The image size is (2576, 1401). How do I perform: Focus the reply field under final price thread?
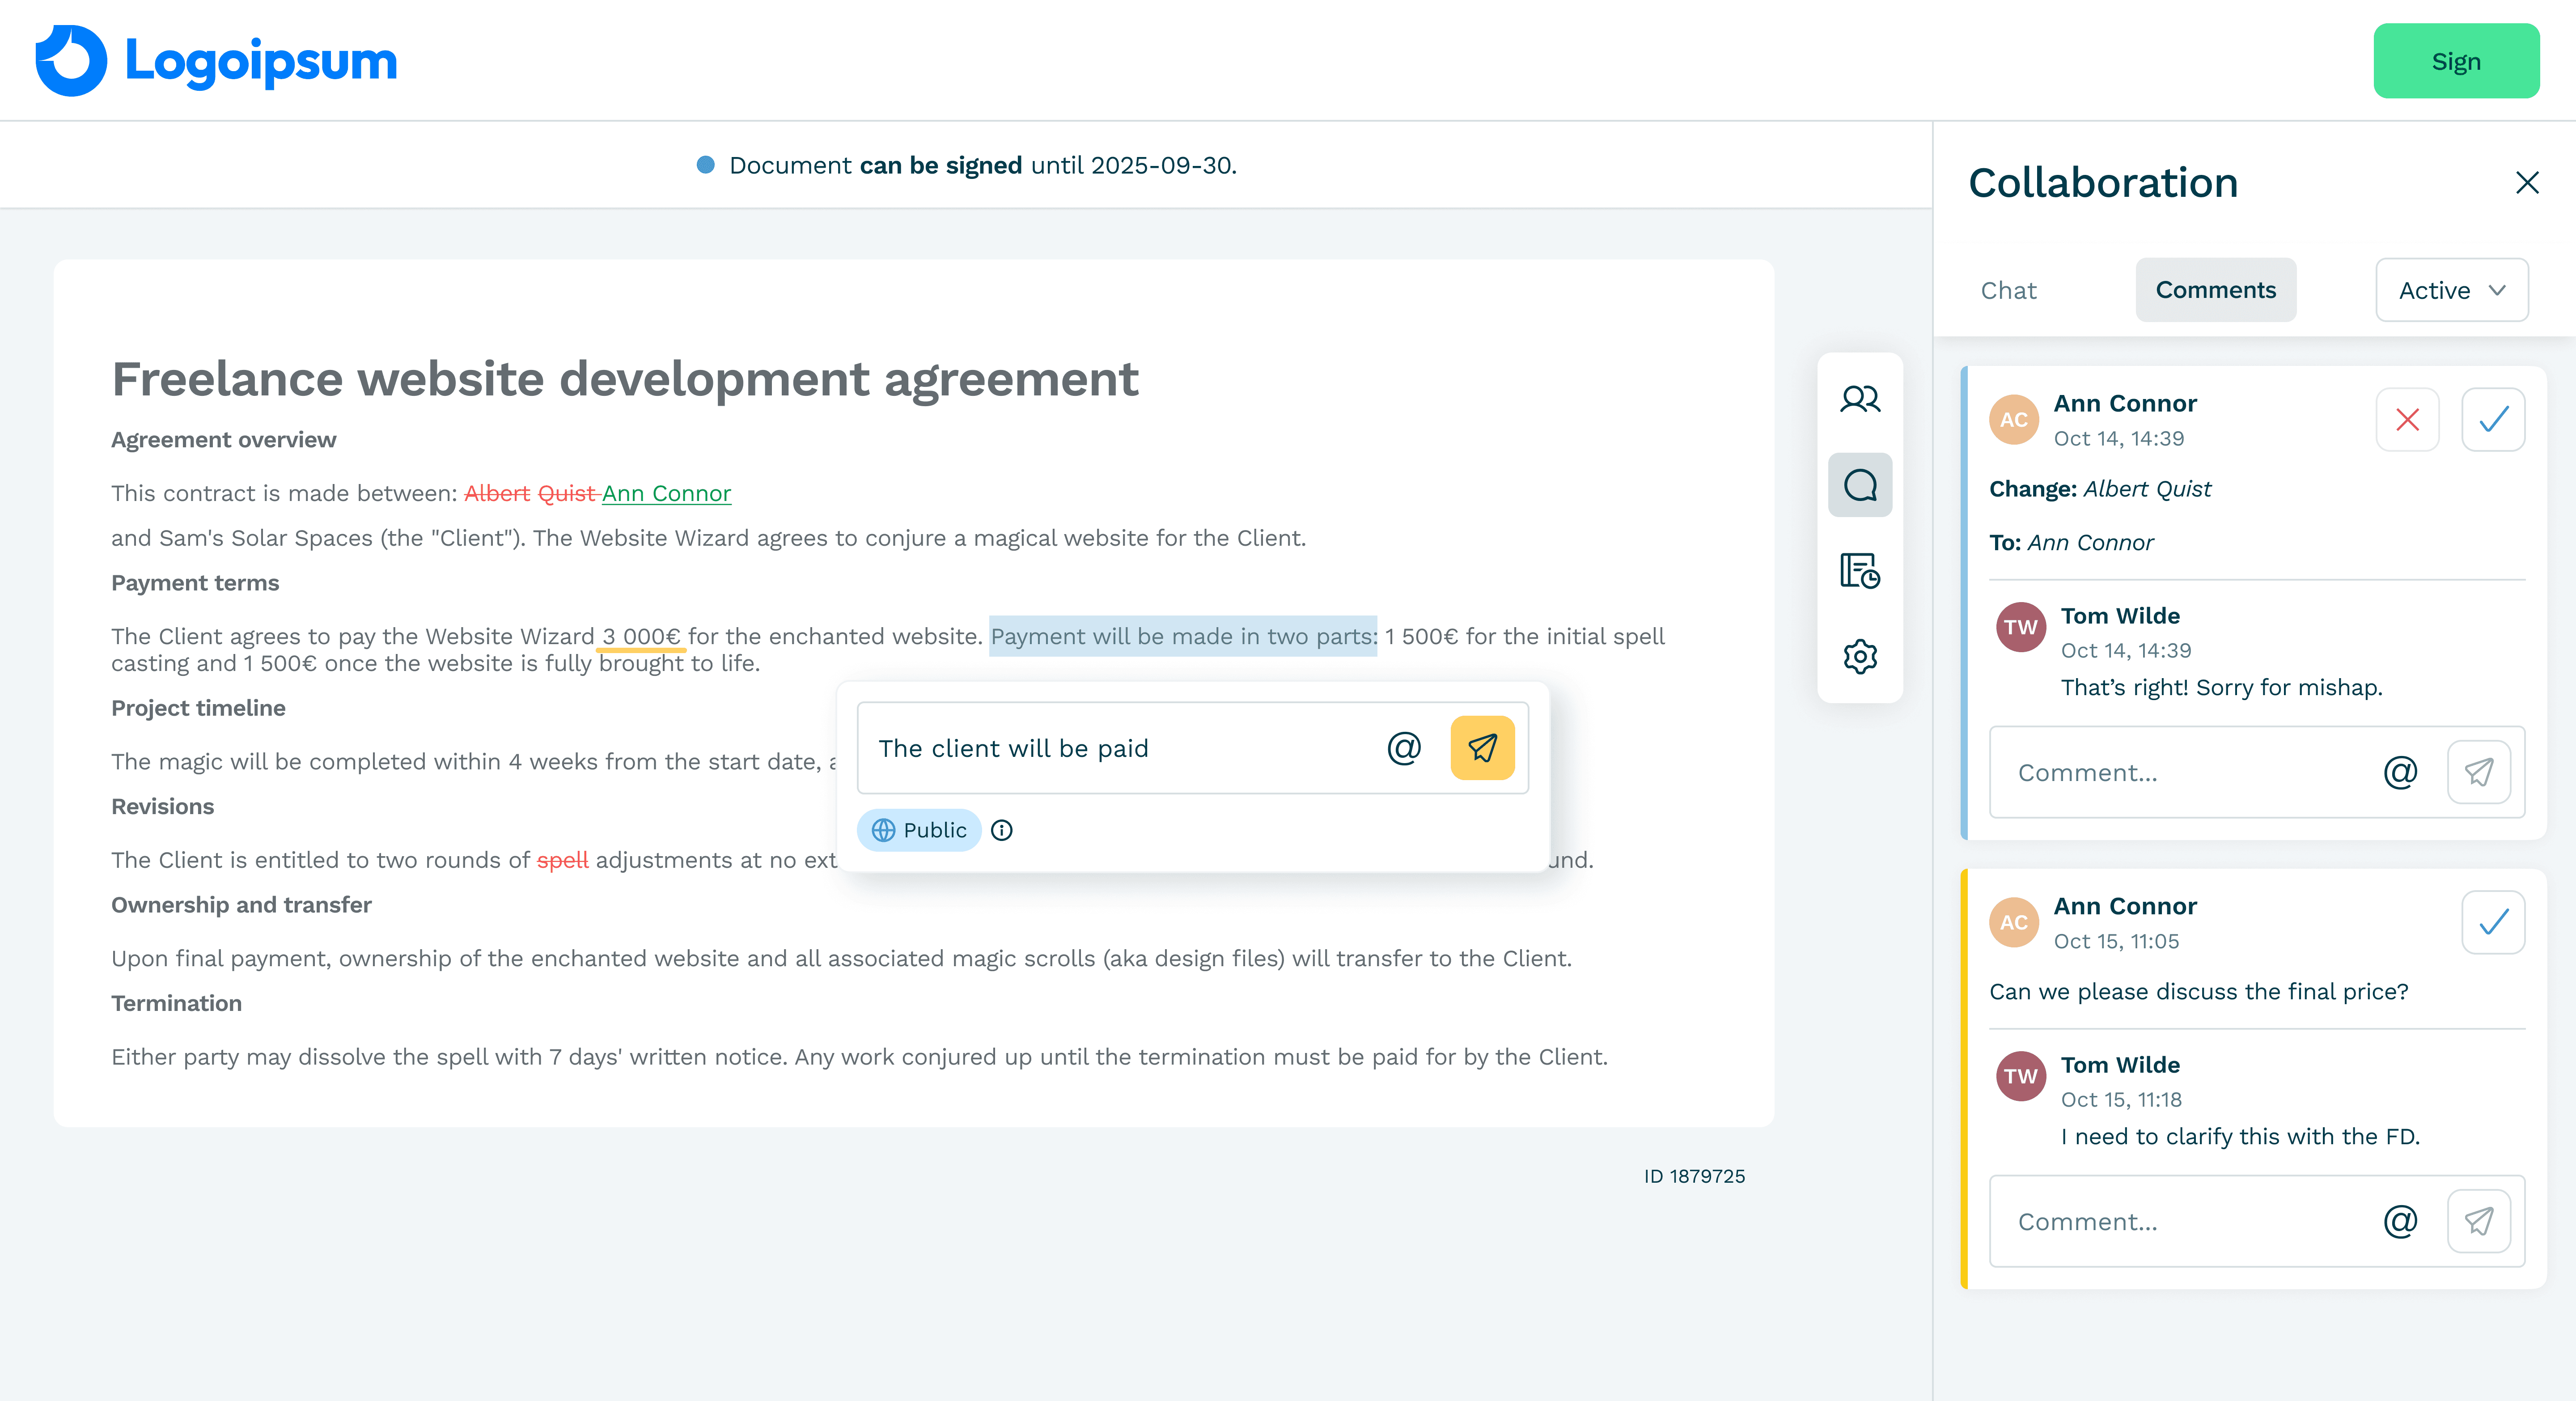(x=2180, y=1221)
